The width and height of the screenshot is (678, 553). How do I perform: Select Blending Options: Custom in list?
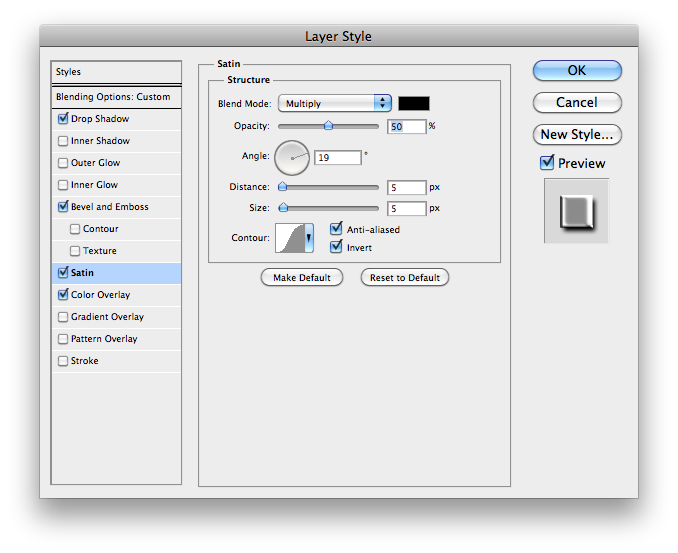click(112, 97)
